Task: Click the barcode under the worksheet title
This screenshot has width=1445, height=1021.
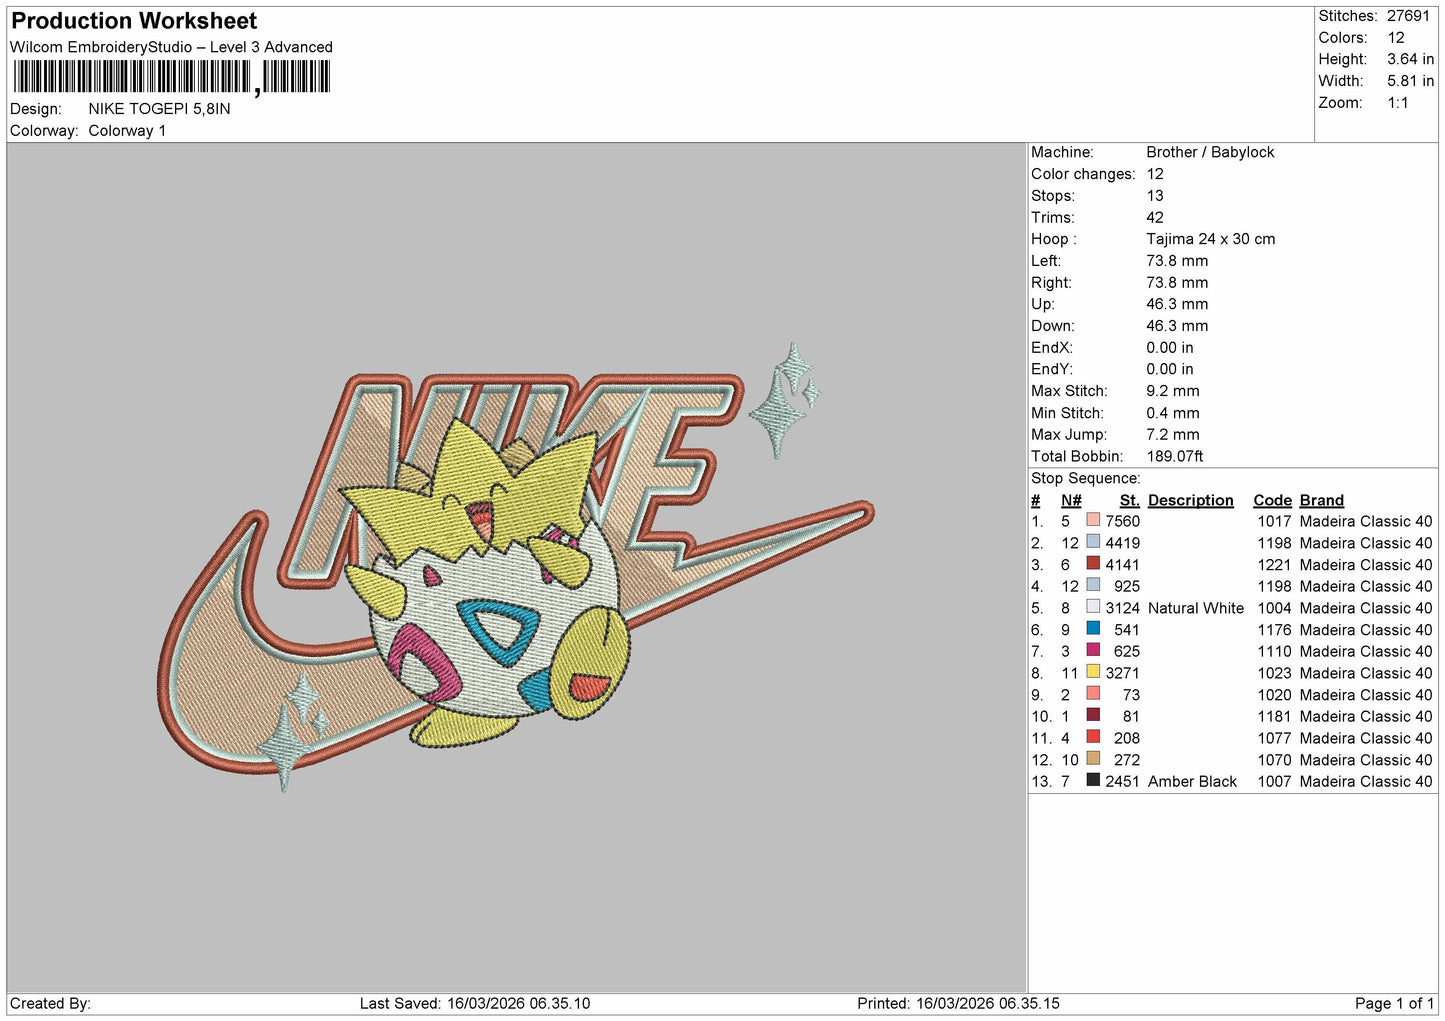Action: click(x=171, y=77)
